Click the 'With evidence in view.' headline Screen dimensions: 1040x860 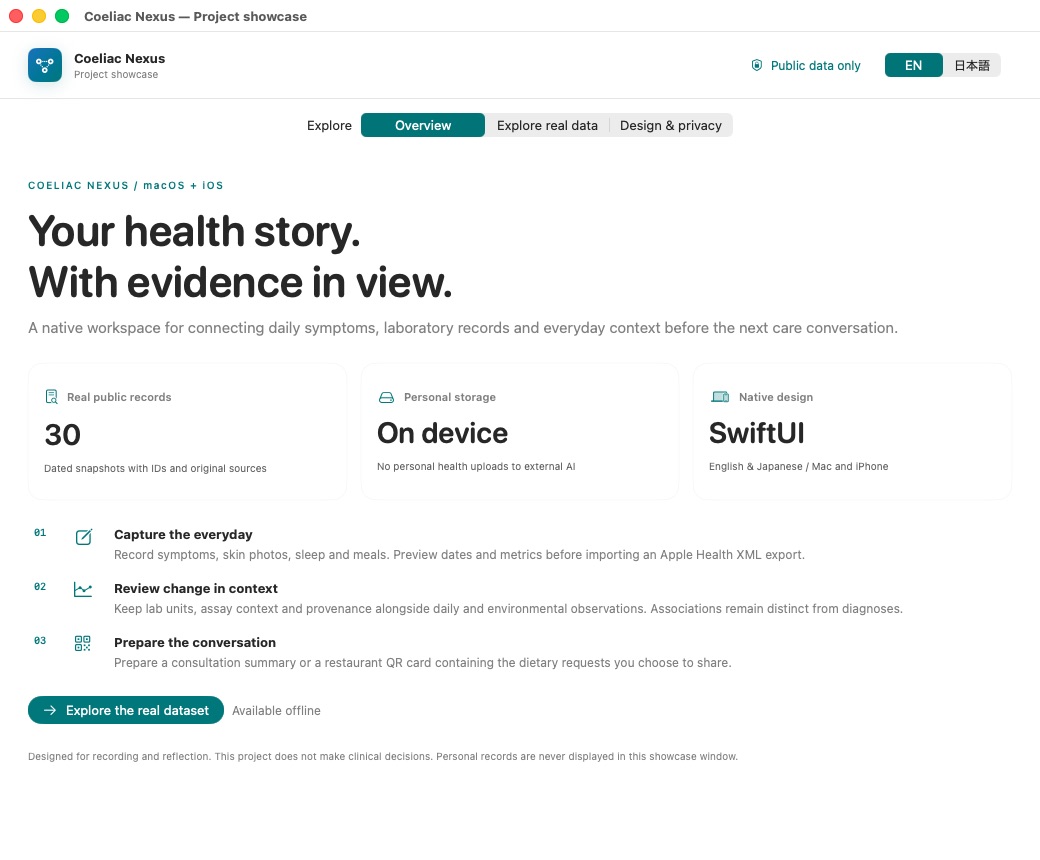(x=240, y=283)
